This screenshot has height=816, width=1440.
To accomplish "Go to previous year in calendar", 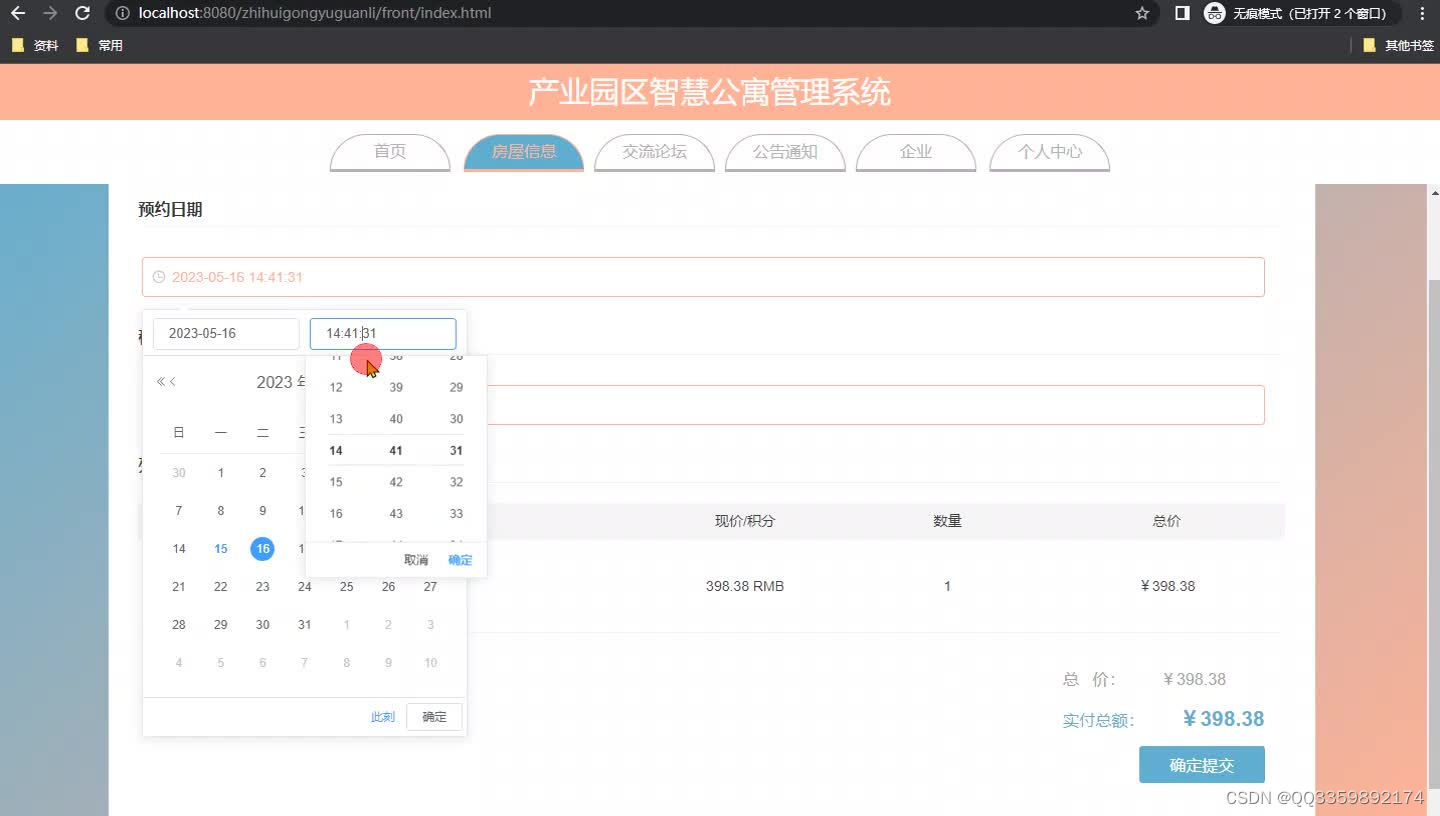I will 160,381.
